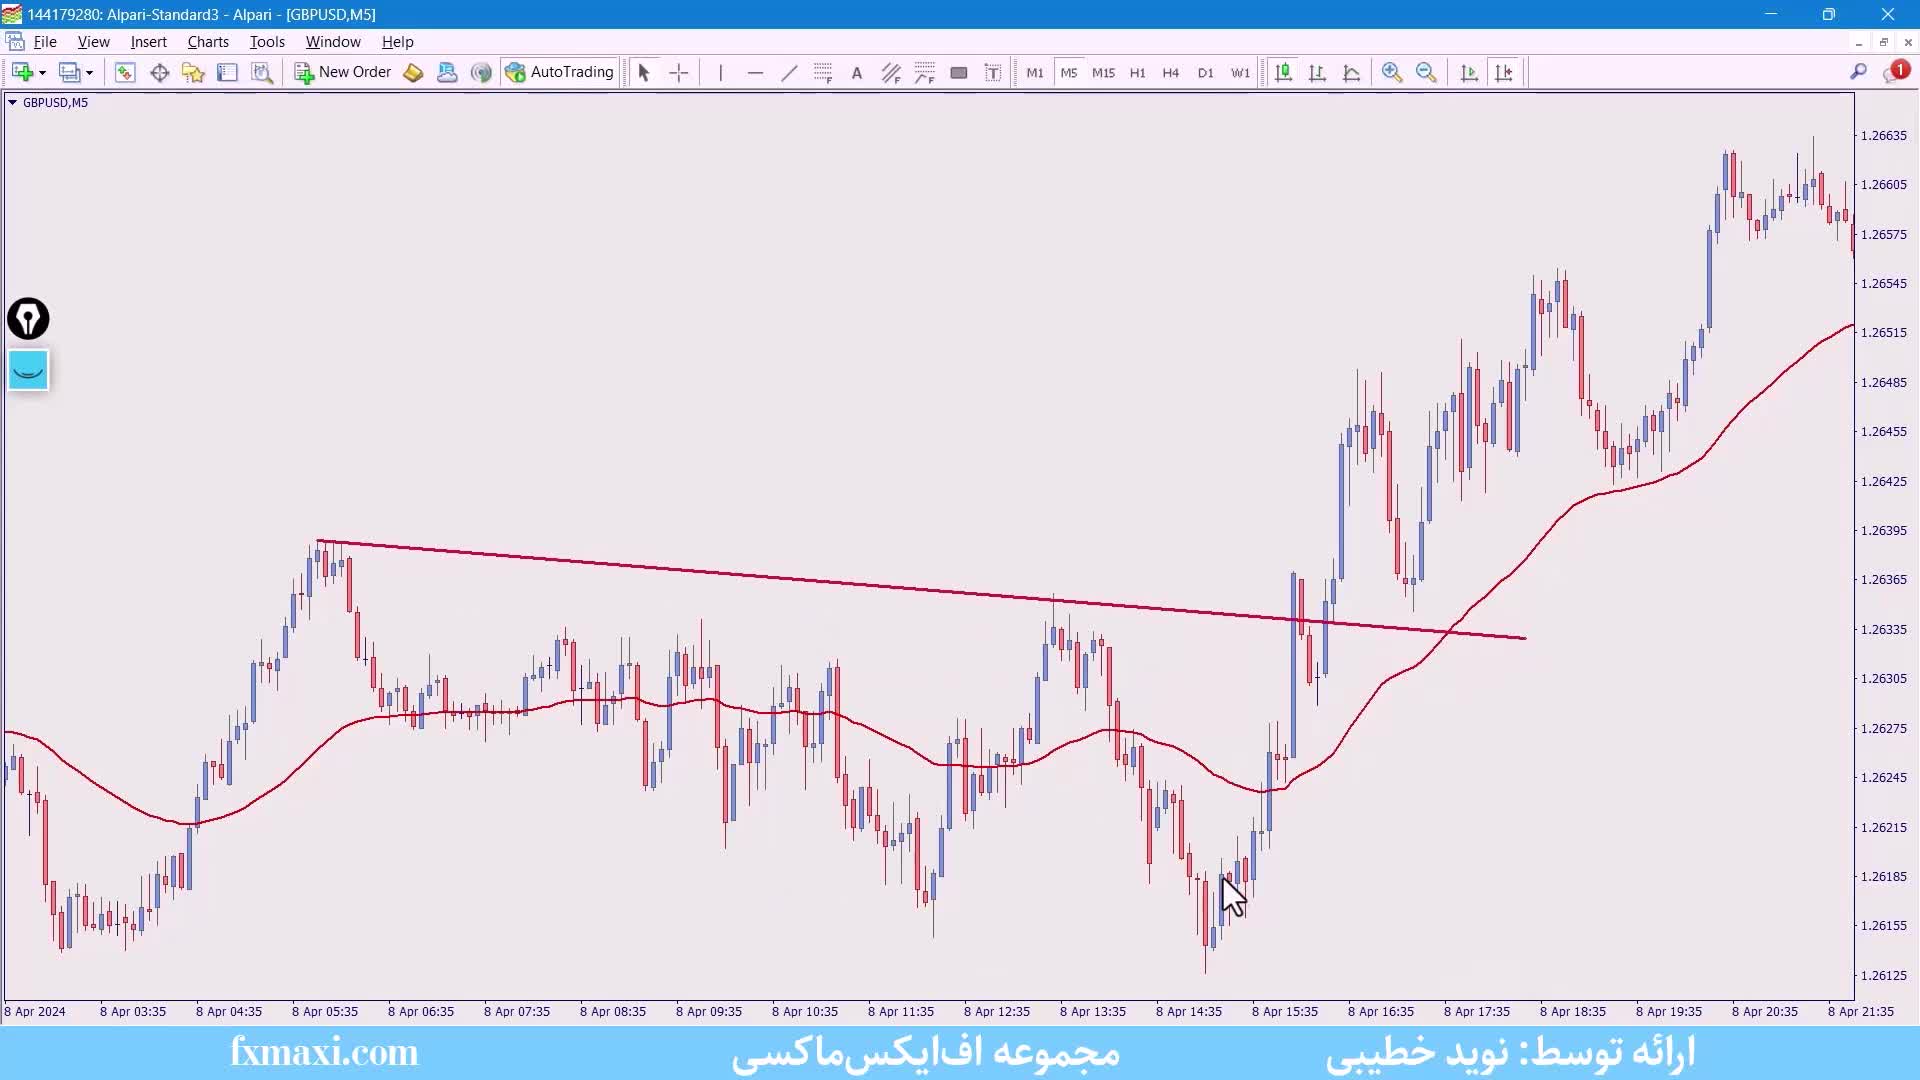Image resolution: width=1920 pixels, height=1080 pixels.
Task: Toggle the chart shift button
Action: (1503, 73)
